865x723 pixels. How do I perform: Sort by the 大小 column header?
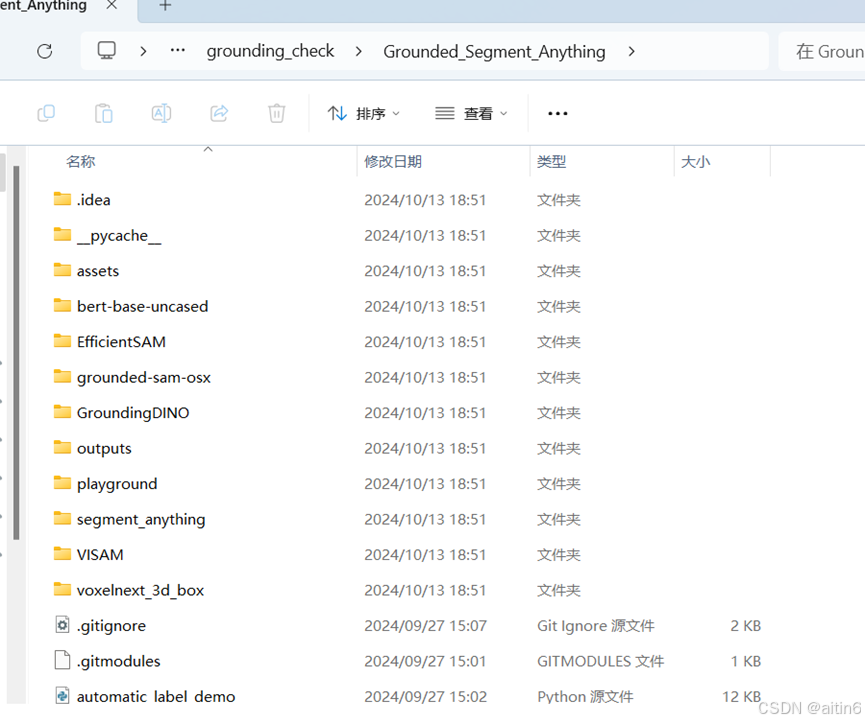[x=696, y=162]
